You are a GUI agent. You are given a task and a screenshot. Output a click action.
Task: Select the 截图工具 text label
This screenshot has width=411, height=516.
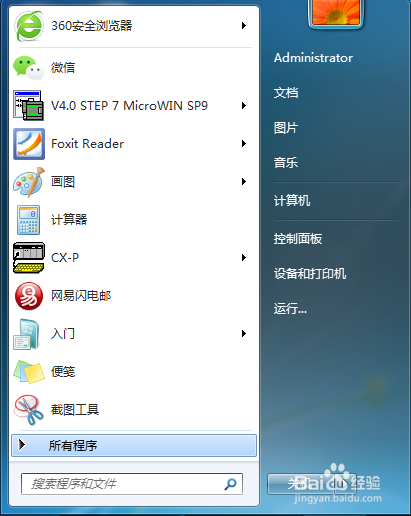pos(75,410)
